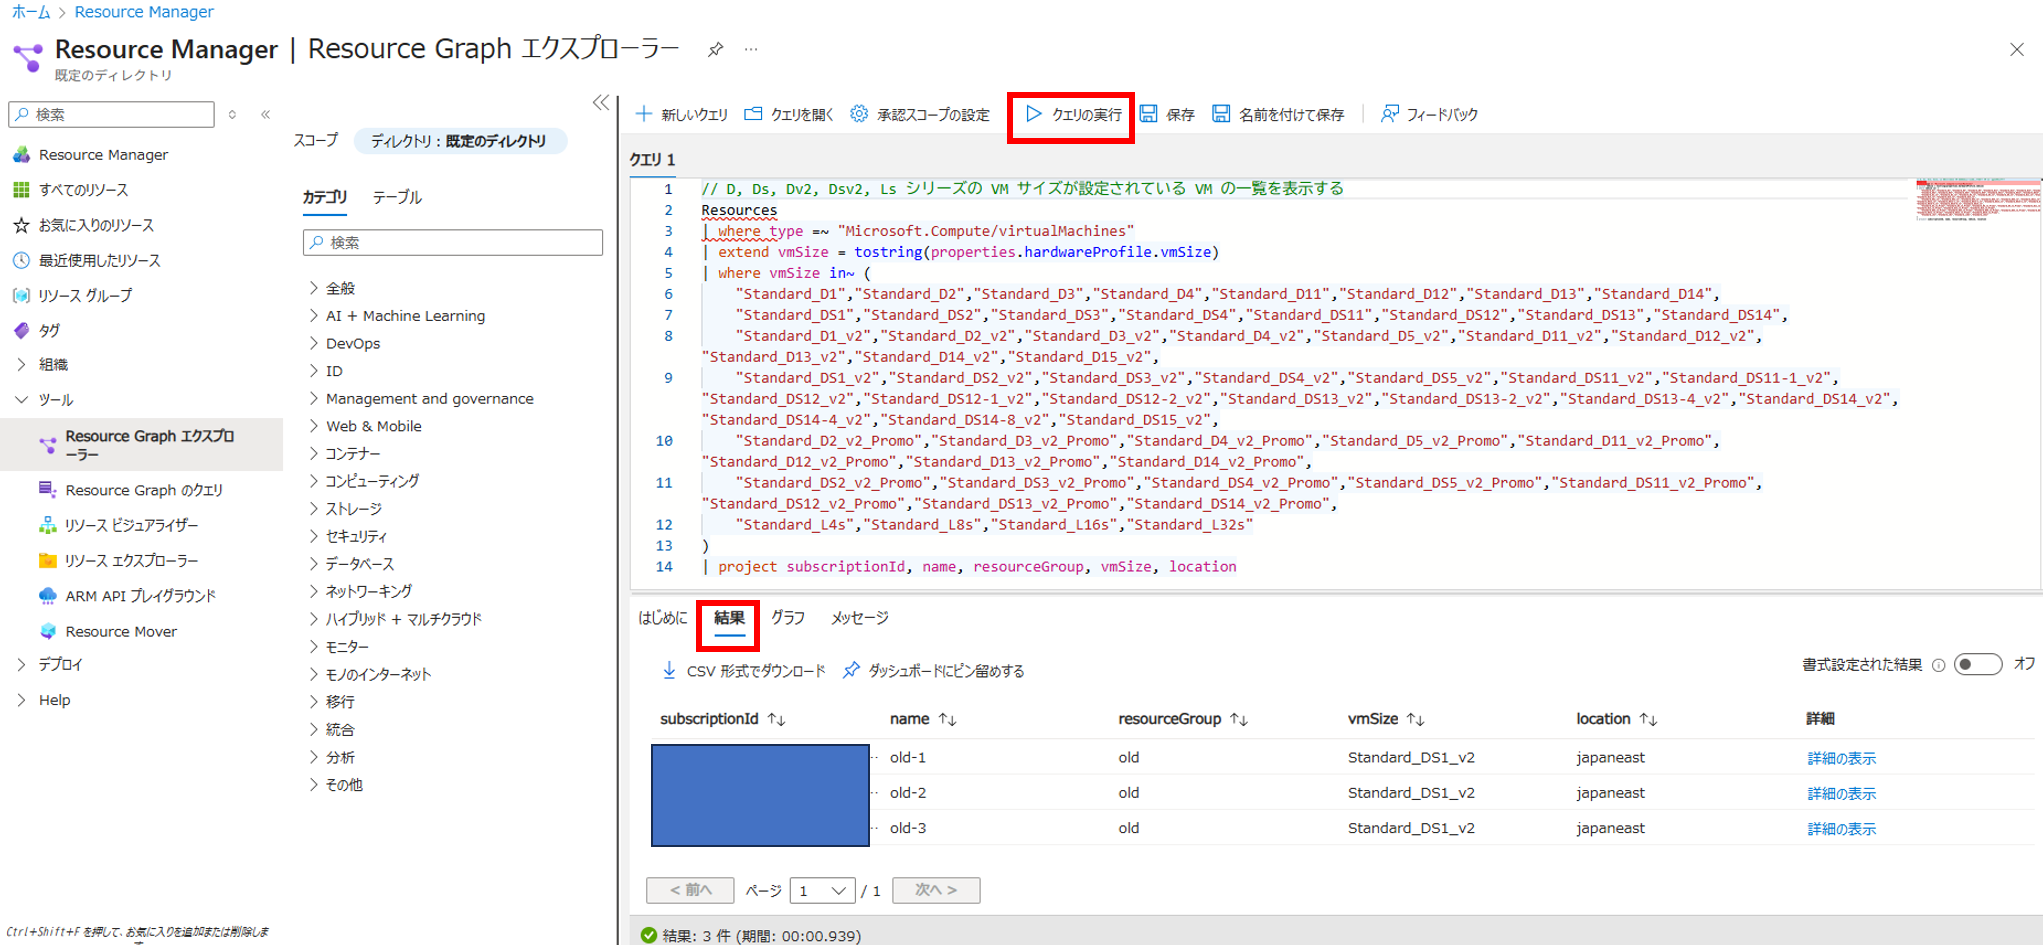Click the category search input field

pyautogui.click(x=454, y=242)
